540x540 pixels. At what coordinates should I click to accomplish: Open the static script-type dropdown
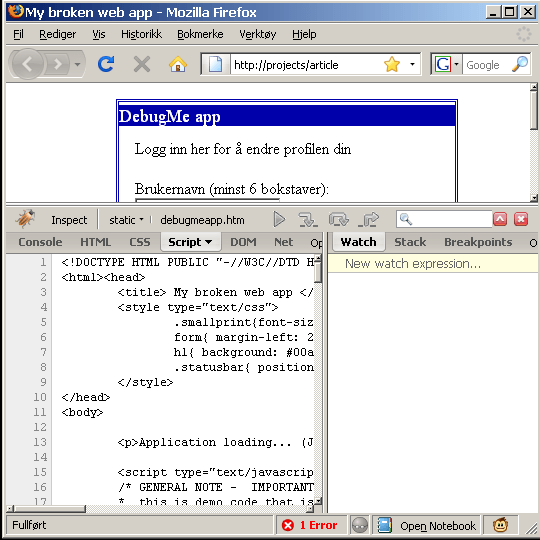126,220
